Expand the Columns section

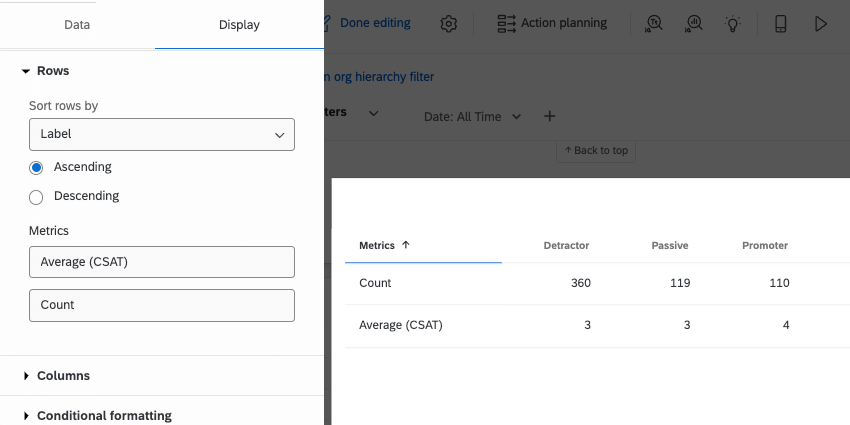tap(63, 376)
